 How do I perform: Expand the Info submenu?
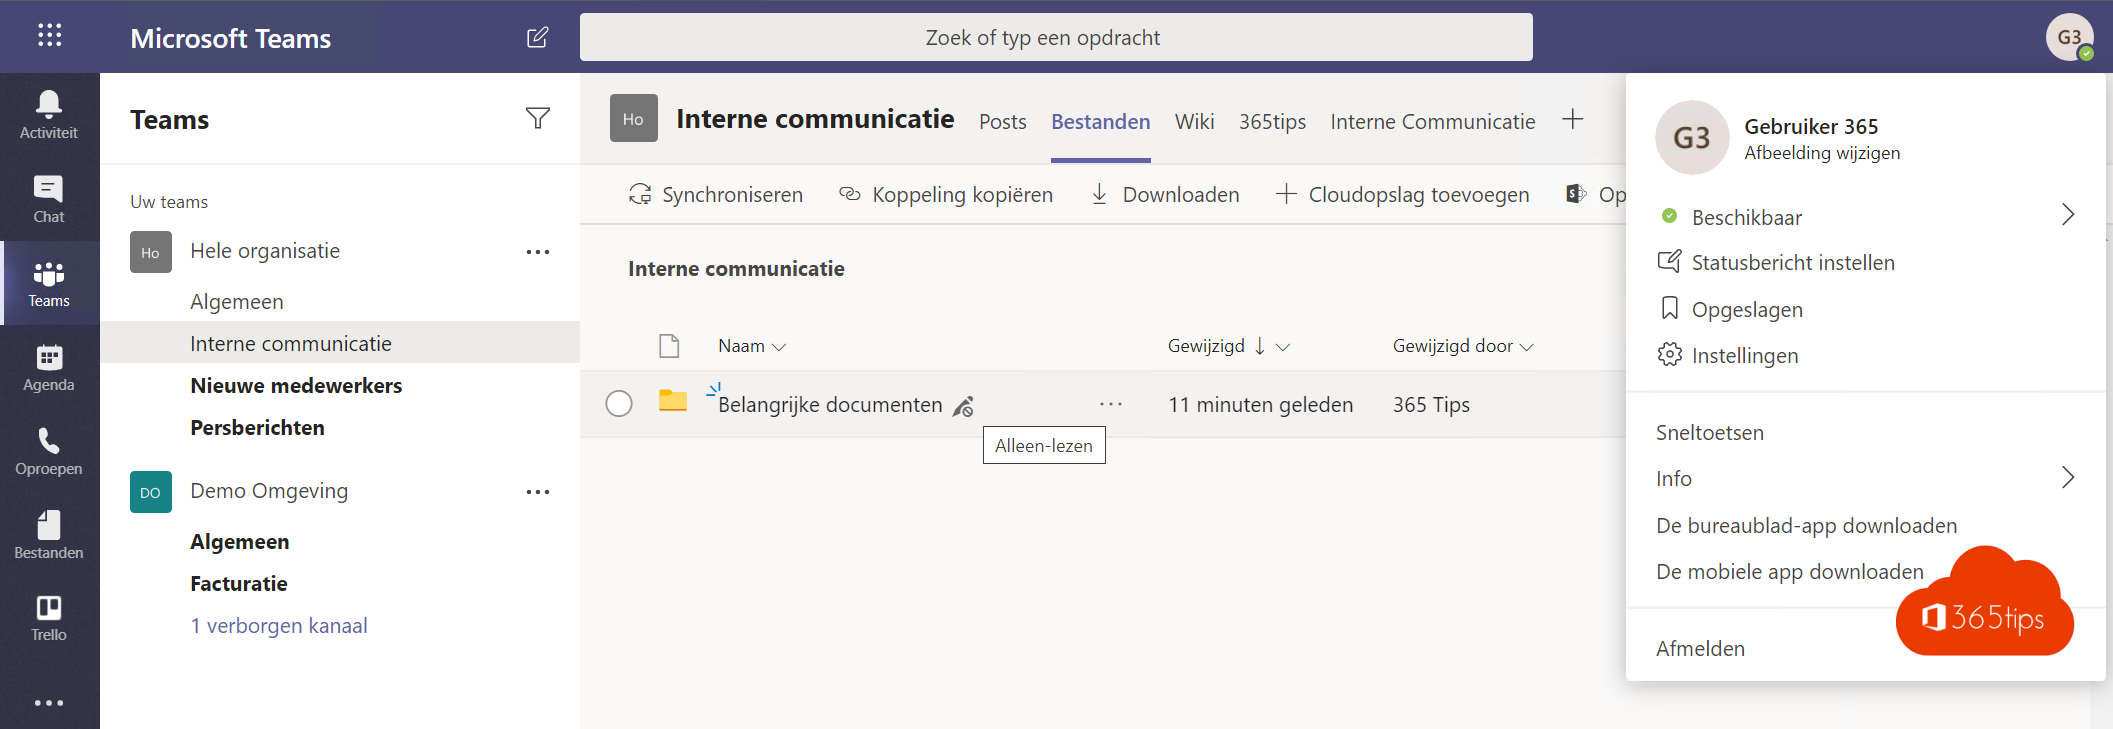pyautogui.click(x=2068, y=478)
